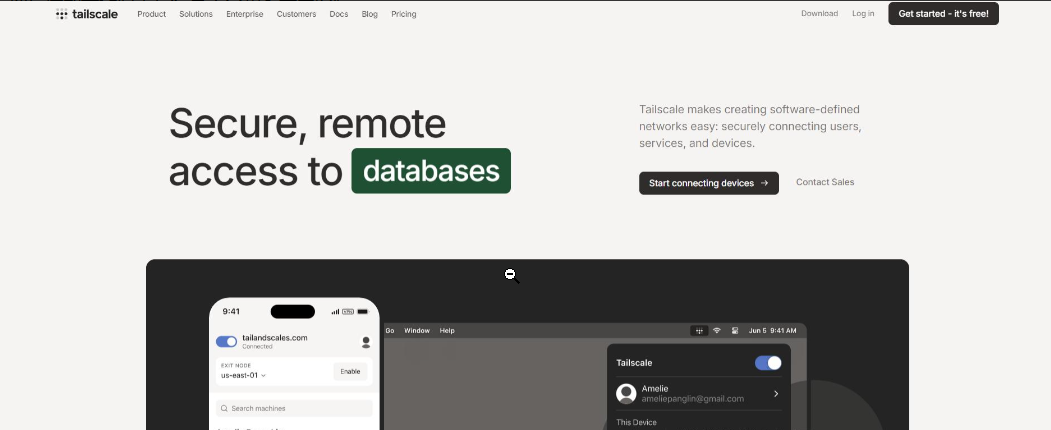
Task: Click the Wi-Fi icon in the mockup menu bar
Action: tap(717, 331)
